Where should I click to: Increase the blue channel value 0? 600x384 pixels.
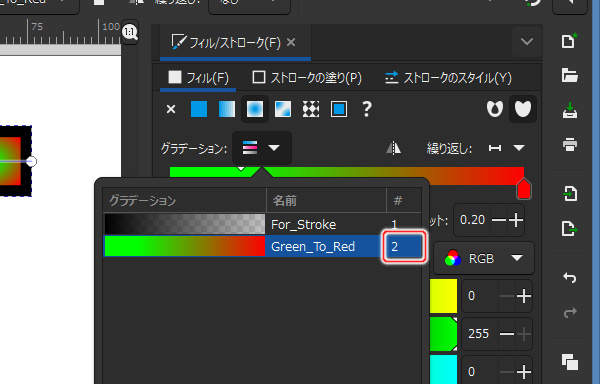pyautogui.click(x=523, y=371)
